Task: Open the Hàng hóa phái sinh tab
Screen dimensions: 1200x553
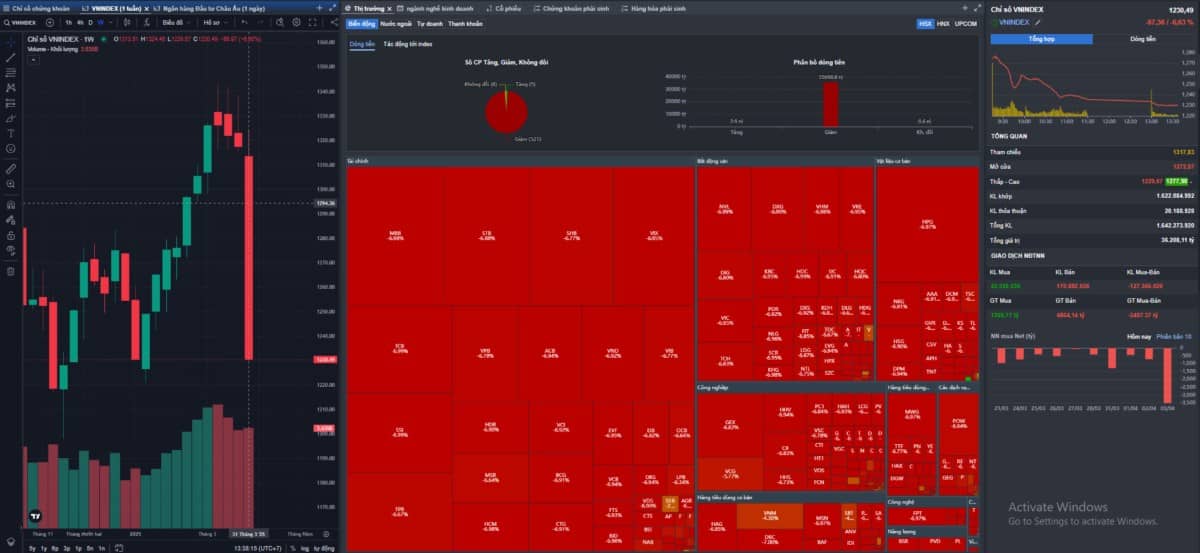Action: (655, 8)
